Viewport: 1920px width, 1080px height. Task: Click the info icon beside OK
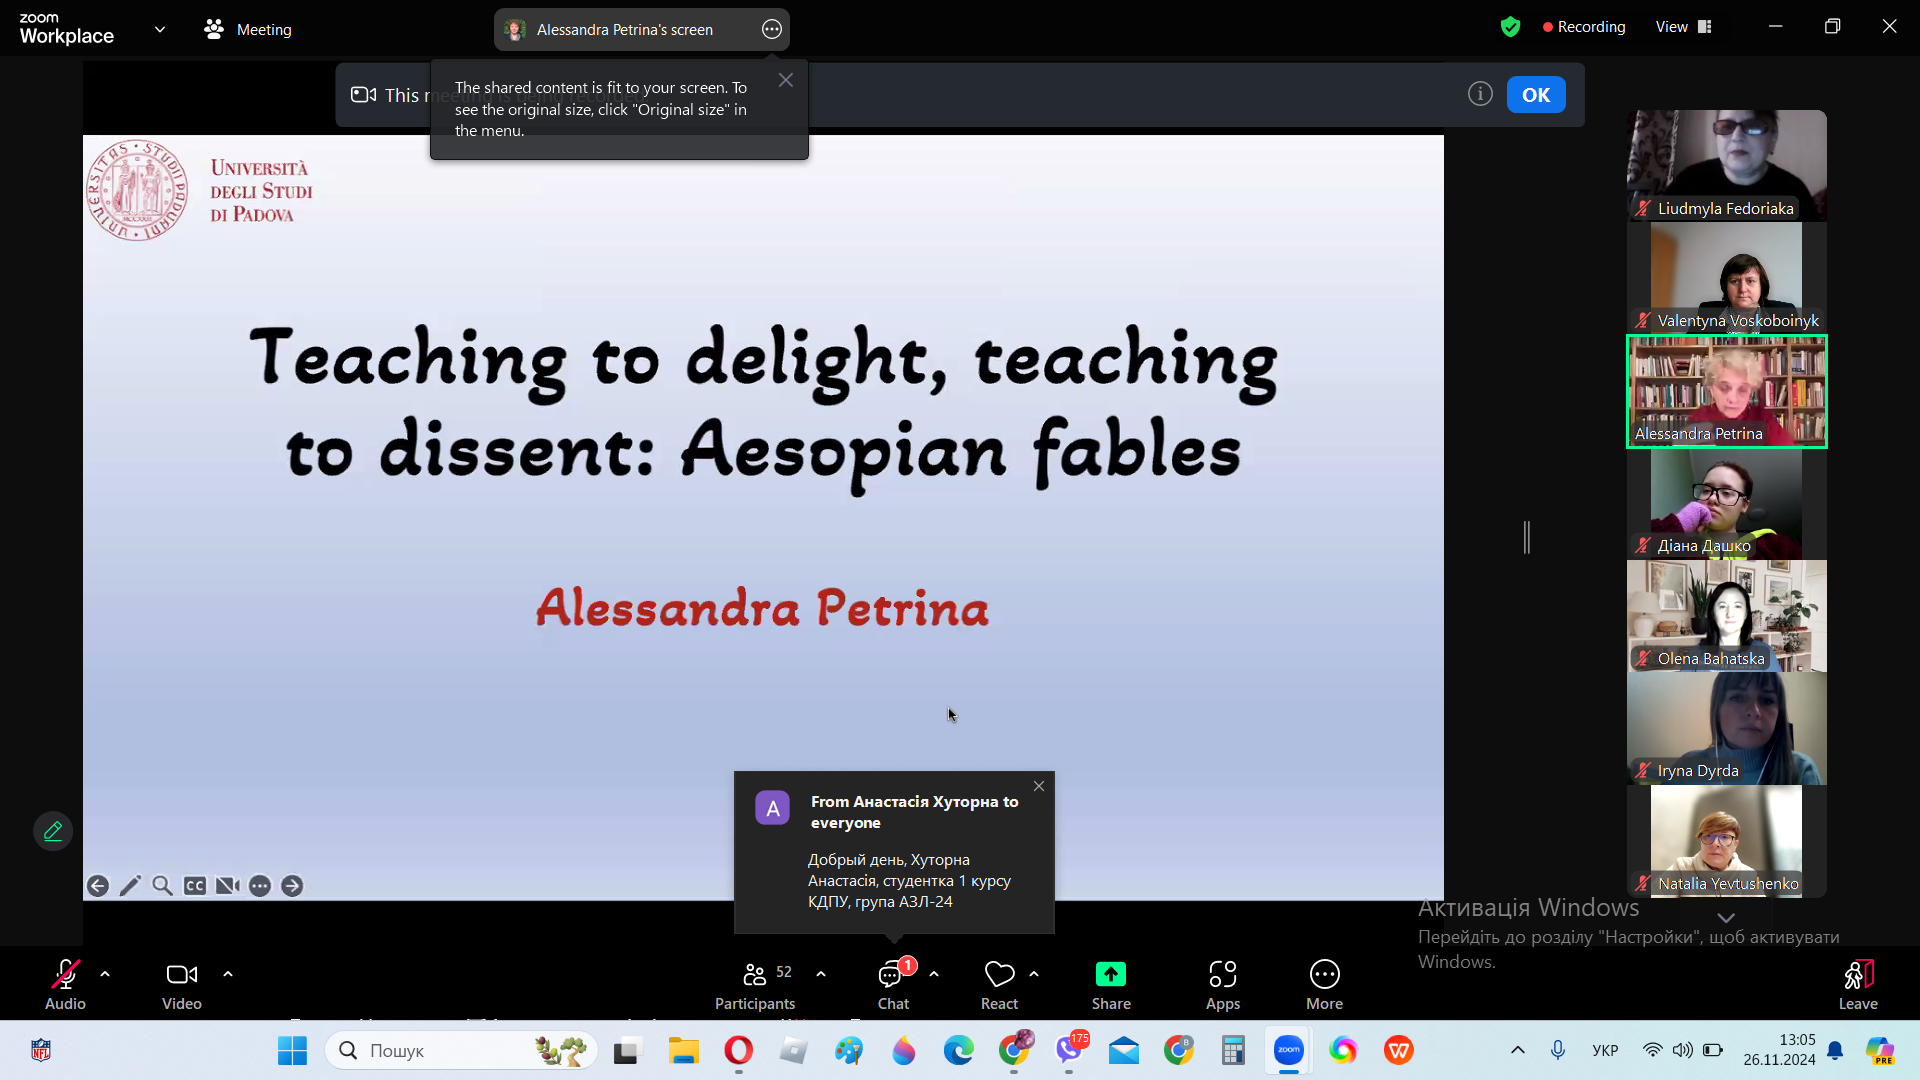(x=1480, y=94)
